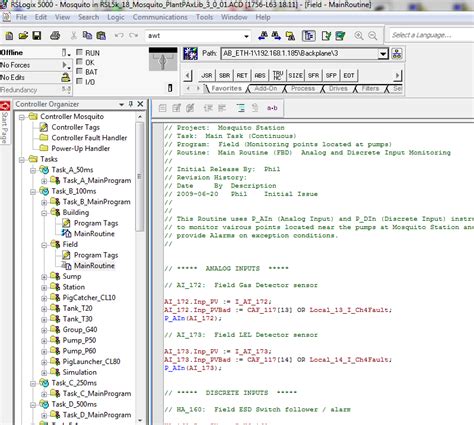Screen dimensions: 474x425
Task: Switch to the Add-On instruction tab
Action: point(266,89)
